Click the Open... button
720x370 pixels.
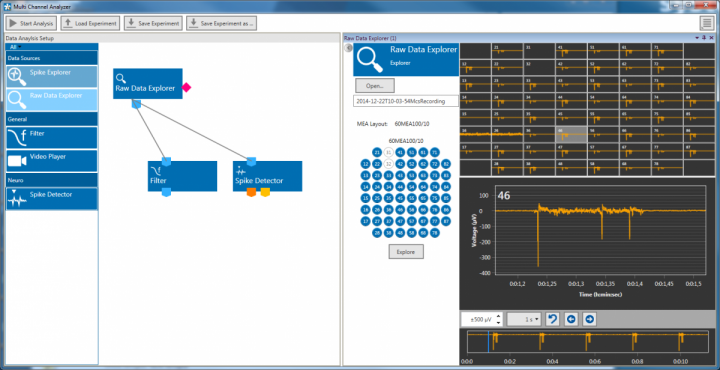pyautogui.click(x=374, y=85)
